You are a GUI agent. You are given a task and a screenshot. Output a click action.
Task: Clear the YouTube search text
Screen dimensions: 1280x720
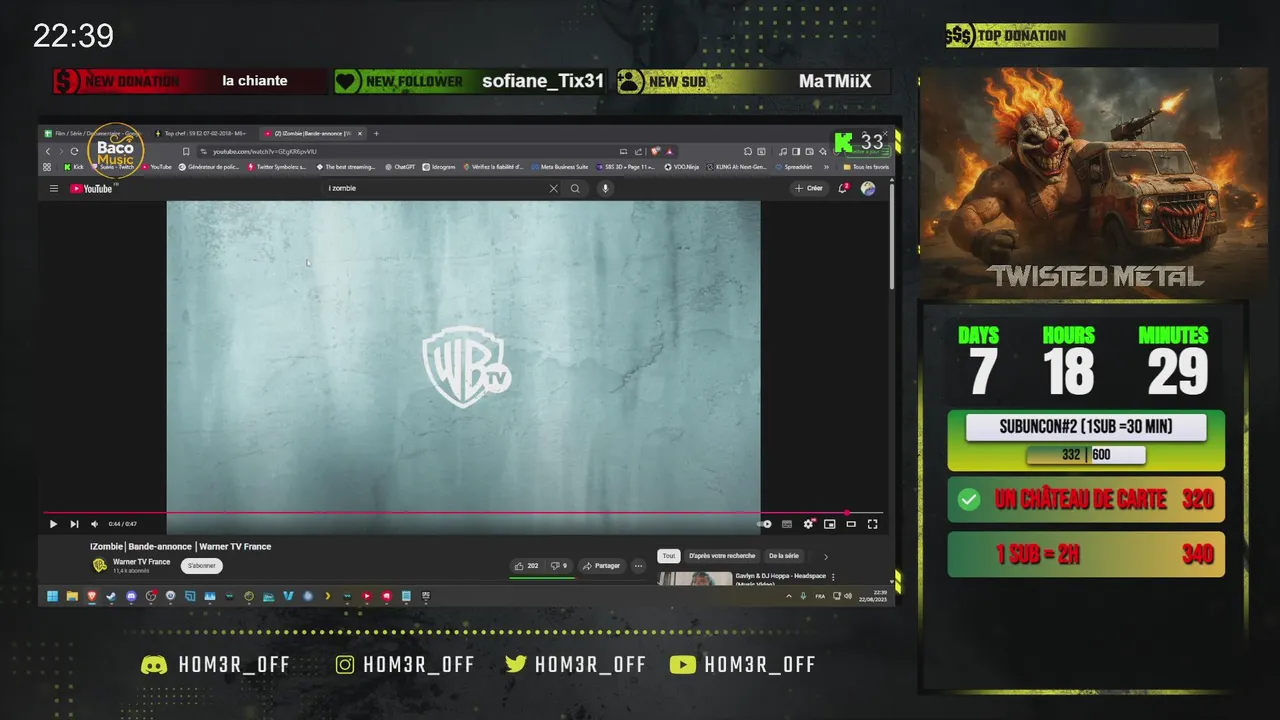[553, 188]
